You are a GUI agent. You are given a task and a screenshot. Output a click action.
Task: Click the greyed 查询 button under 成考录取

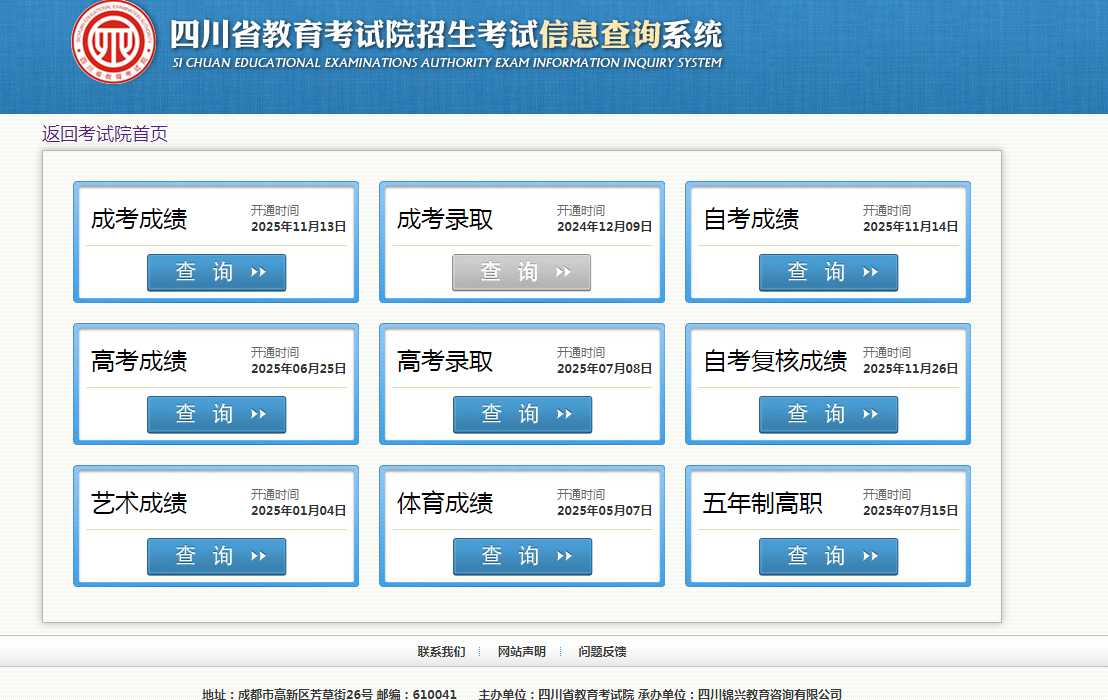tap(521, 272)
